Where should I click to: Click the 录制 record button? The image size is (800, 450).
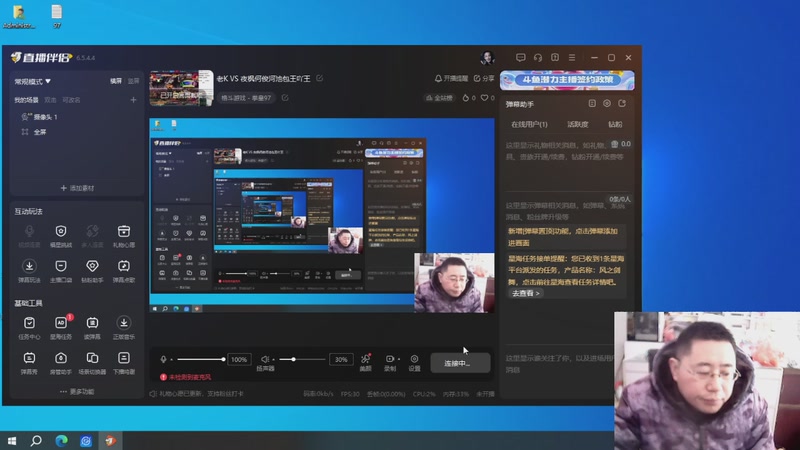point(389,362)
